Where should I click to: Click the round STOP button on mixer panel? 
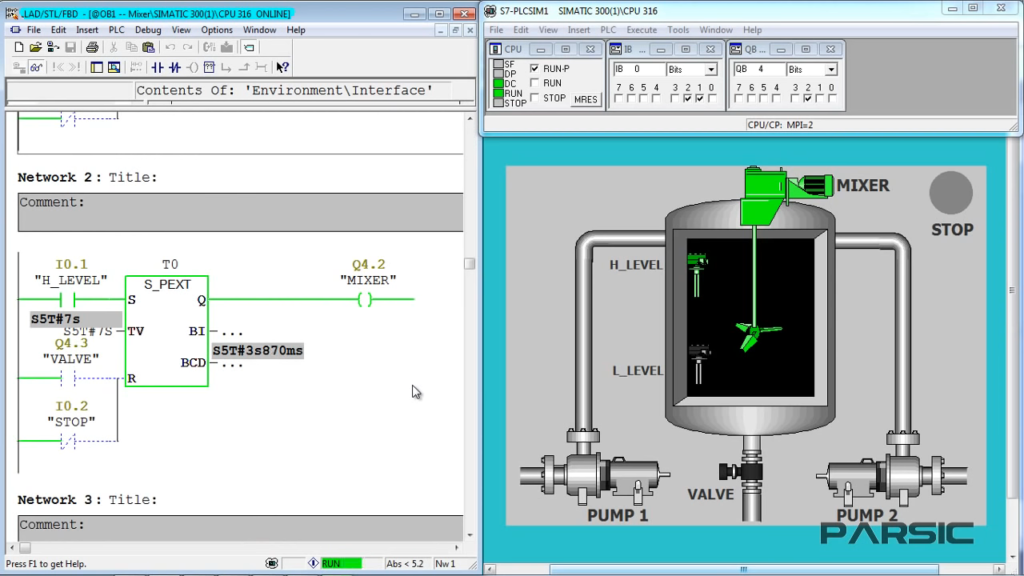click(951, 193)
